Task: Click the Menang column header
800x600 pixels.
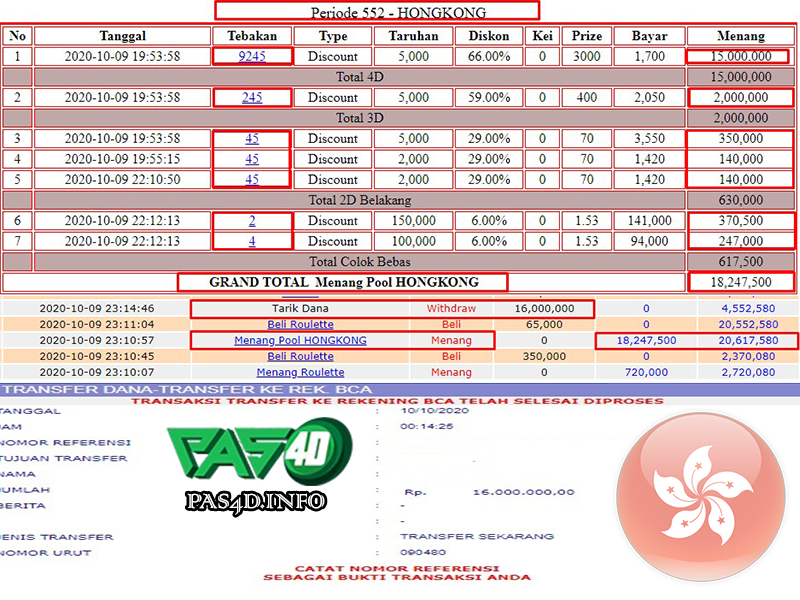Action: click(x=741, y=36)
